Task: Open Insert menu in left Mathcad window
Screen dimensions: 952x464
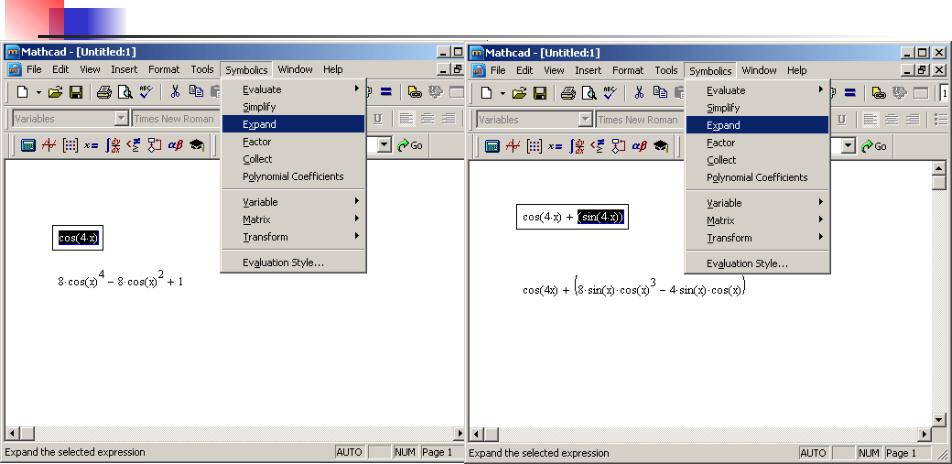Action: (124, 69)
